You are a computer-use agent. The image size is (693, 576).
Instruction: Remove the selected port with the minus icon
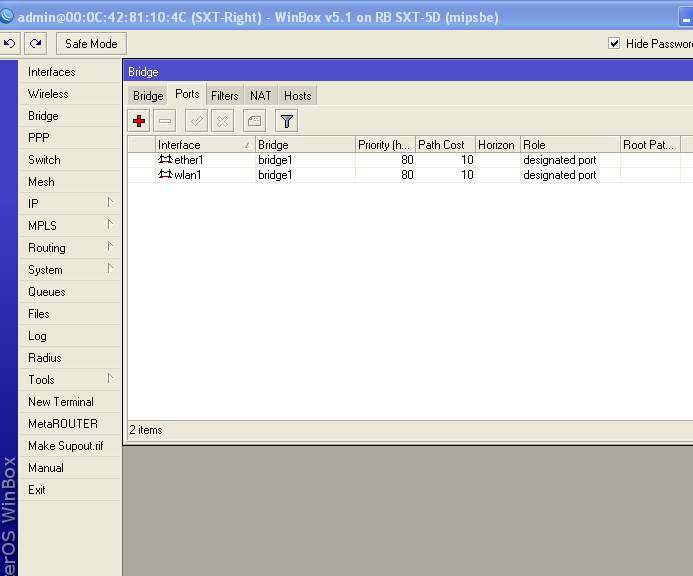tap(165, 121)
